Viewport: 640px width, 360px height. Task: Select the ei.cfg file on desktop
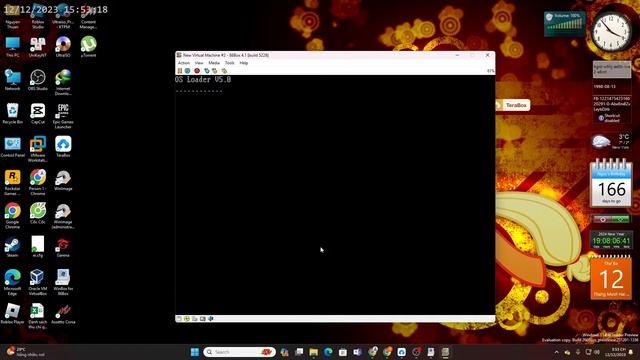[x=38, y=247]
